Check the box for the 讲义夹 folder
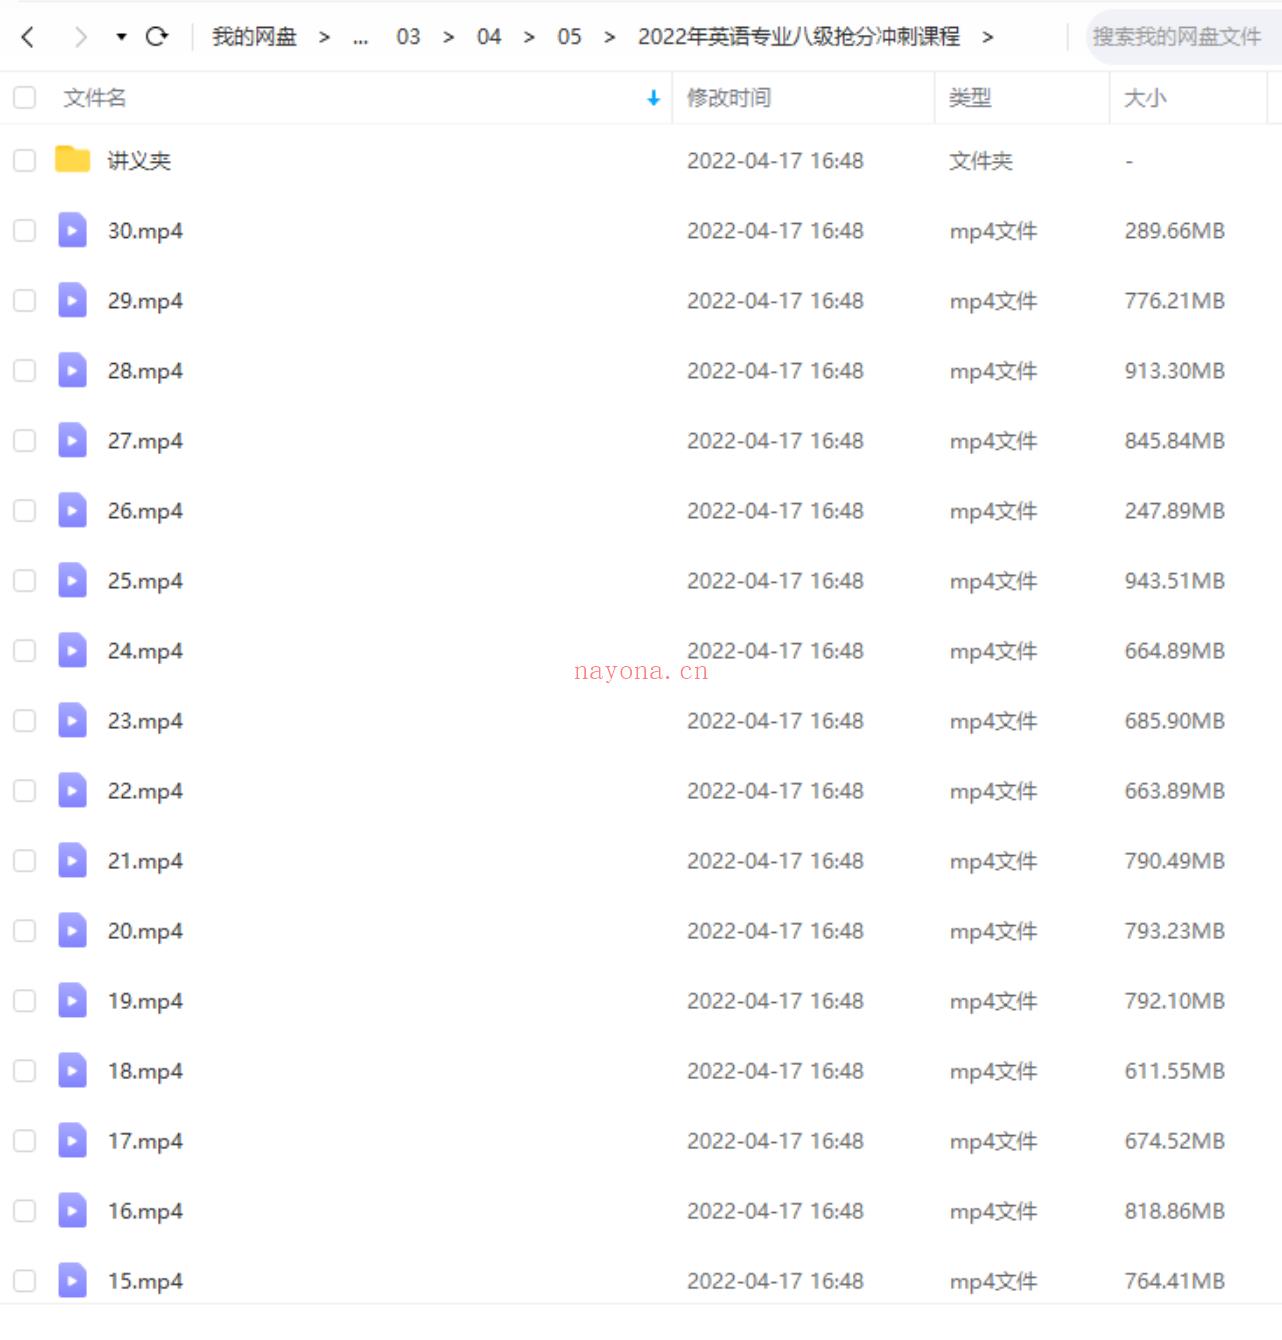 coord(25,160)
